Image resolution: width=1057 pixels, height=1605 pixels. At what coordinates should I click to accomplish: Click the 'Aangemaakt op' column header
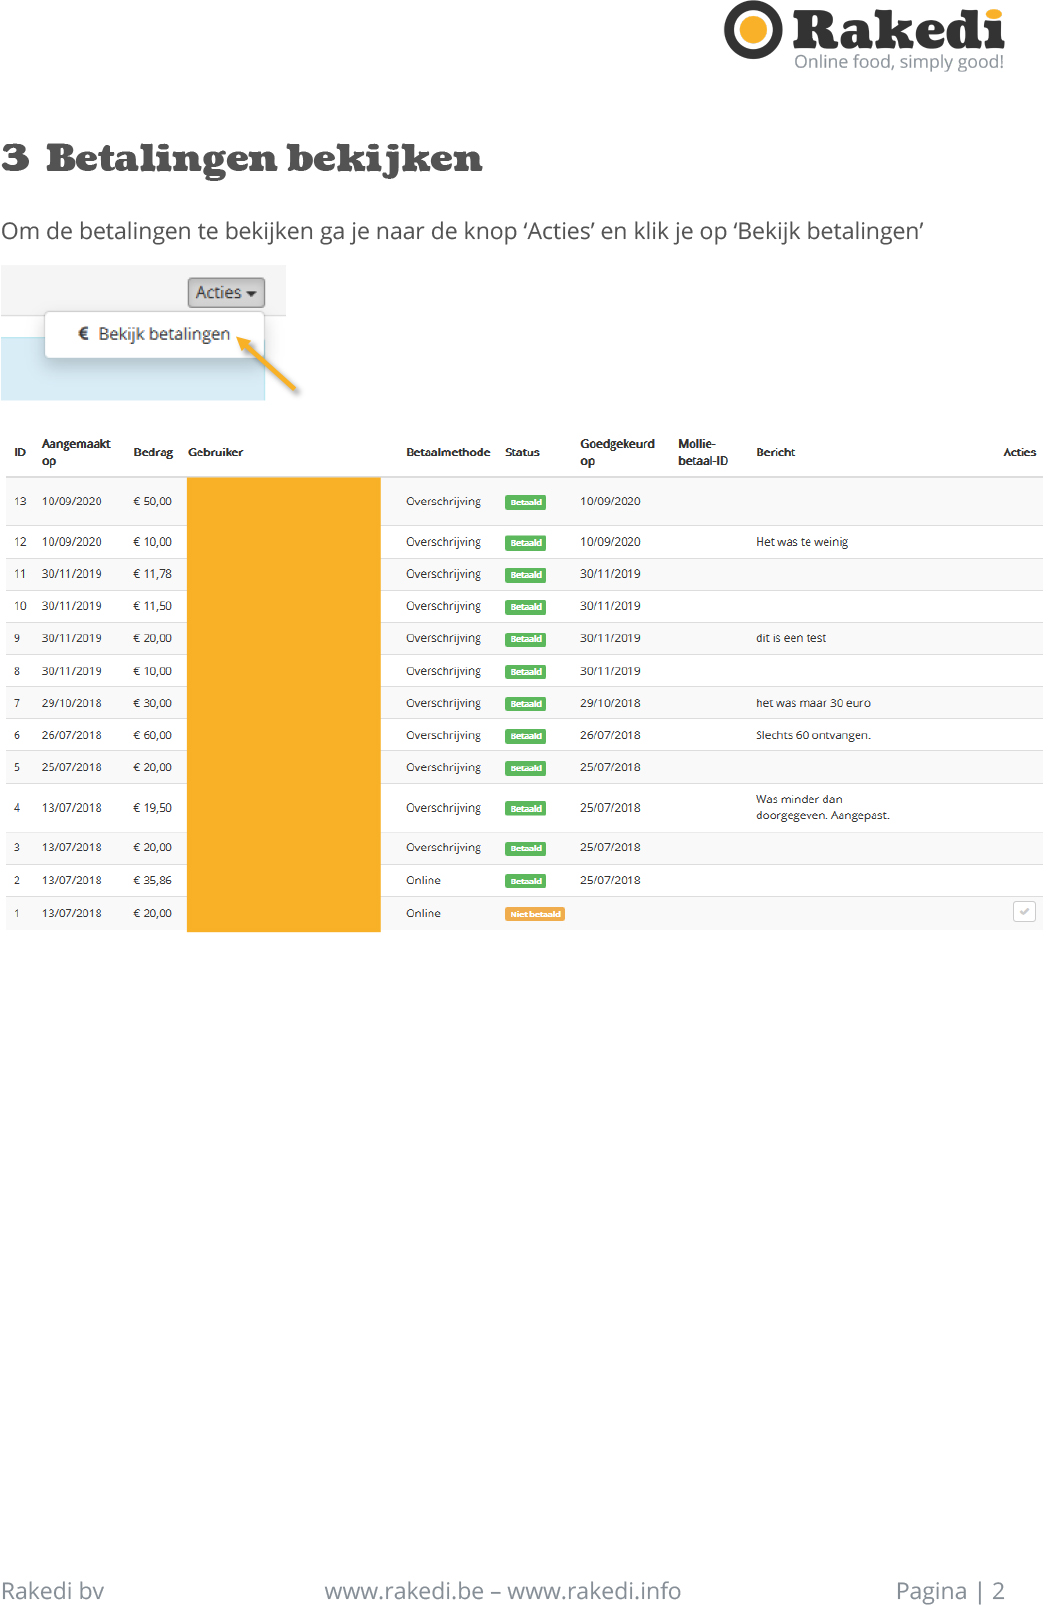point(76,452)
